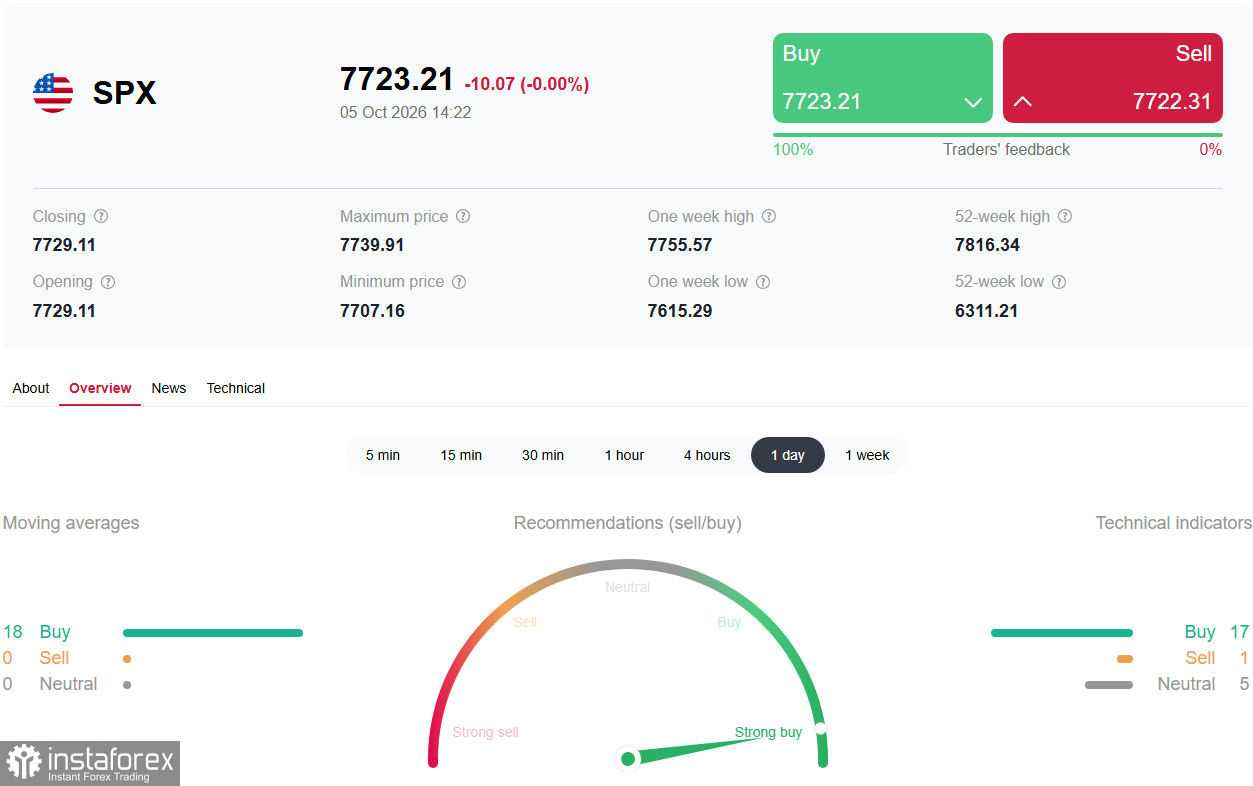Click the One week low value 7615.29

[680, 311]
